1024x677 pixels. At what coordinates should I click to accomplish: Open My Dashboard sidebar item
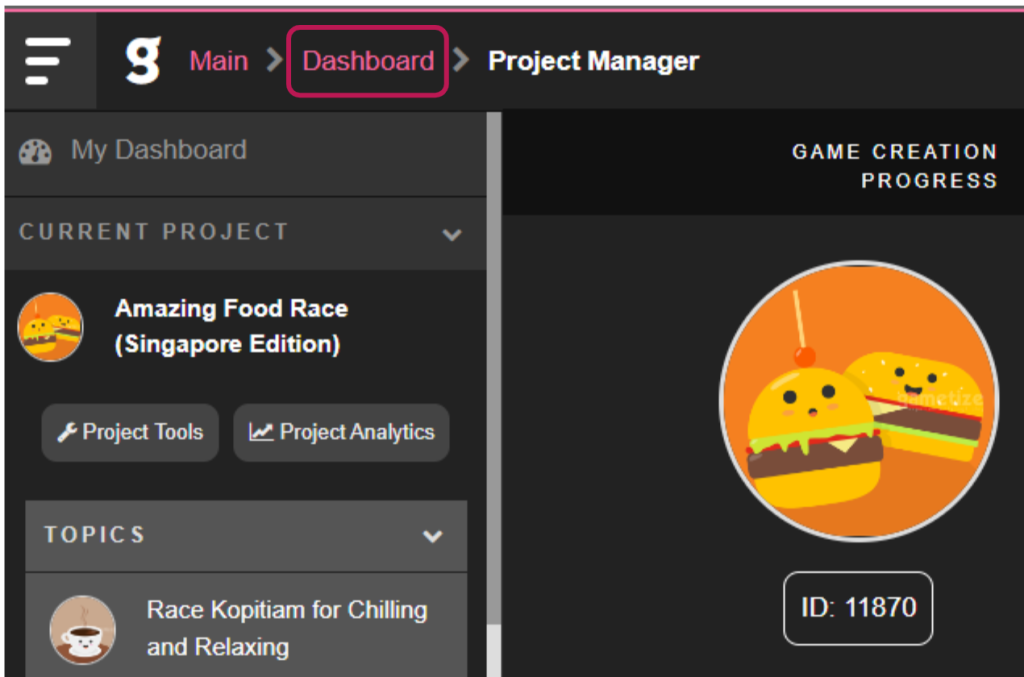pyautogui.click(x=246, y=151)
